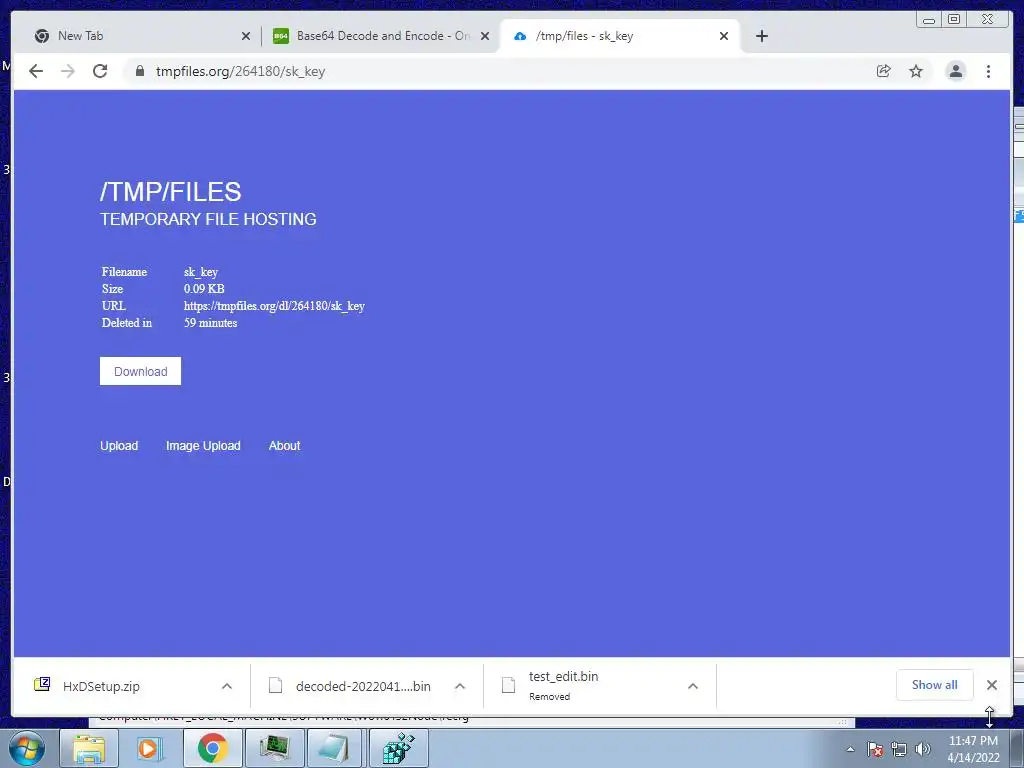Screen dimensions: 1024x768
Task: Open Windows Explorer from taskbar
Action: [89, 748]
